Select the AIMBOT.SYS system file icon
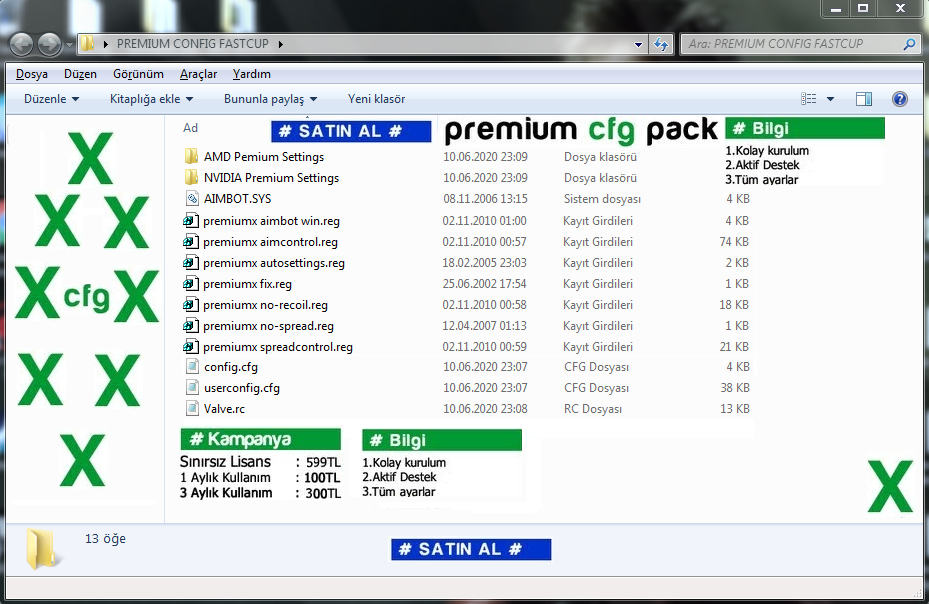 192,199
